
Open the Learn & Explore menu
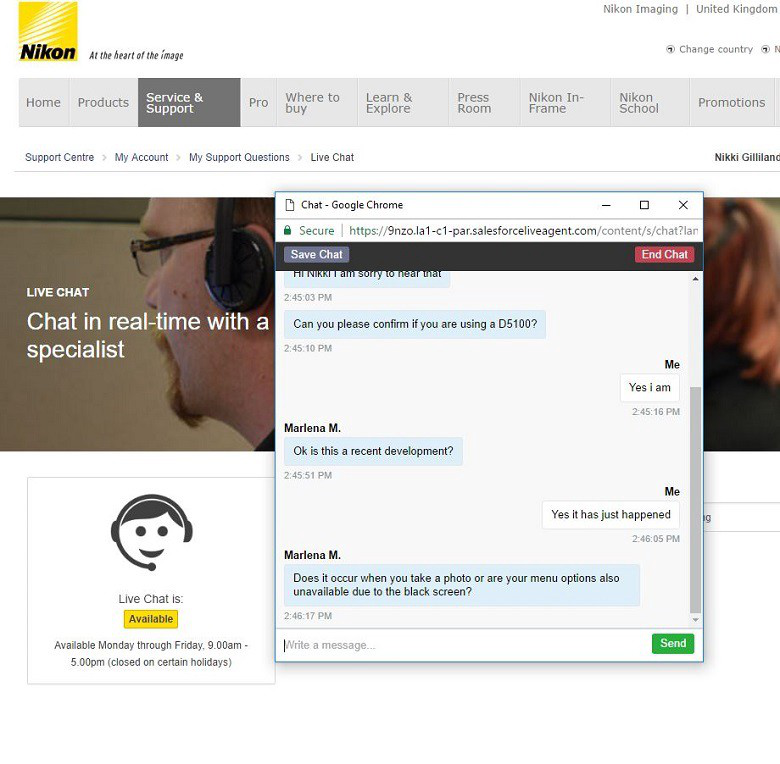pos(388,103)
